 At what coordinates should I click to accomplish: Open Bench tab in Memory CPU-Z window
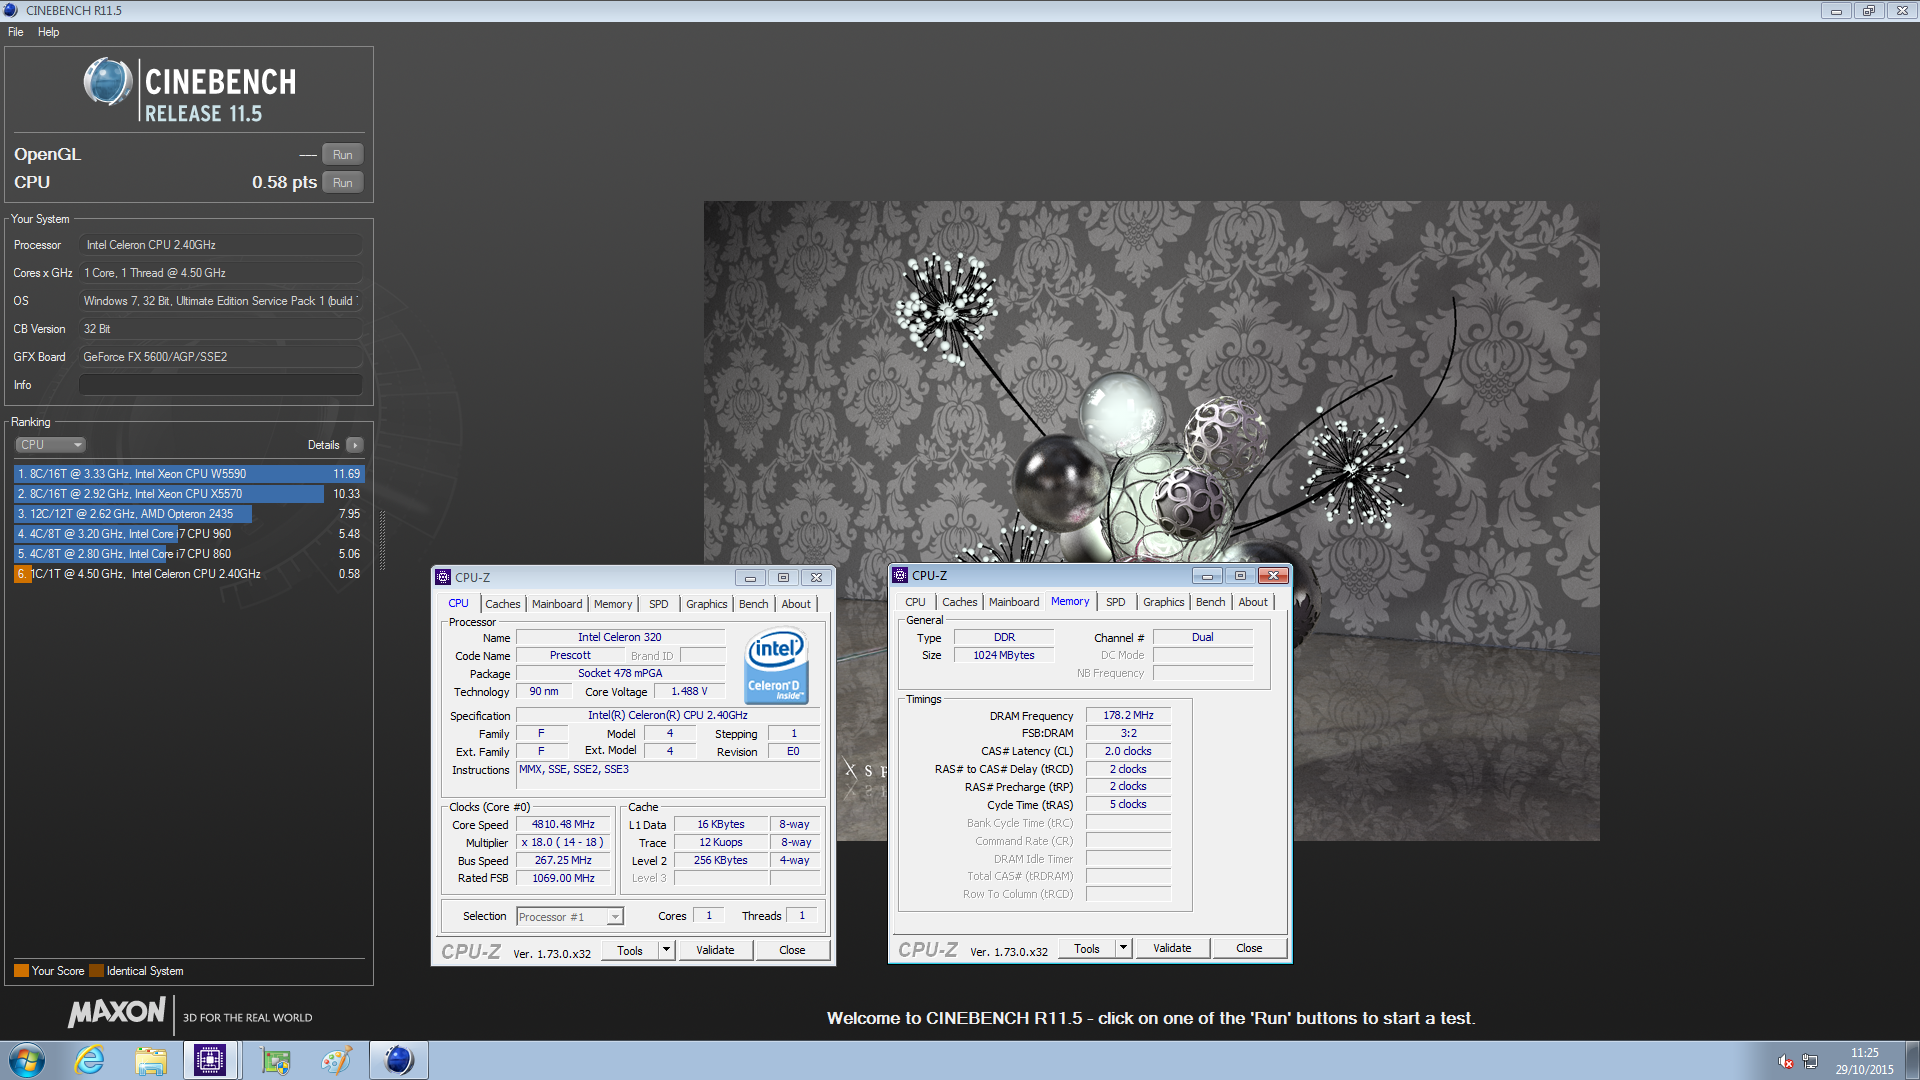(x=1211, y=602)
